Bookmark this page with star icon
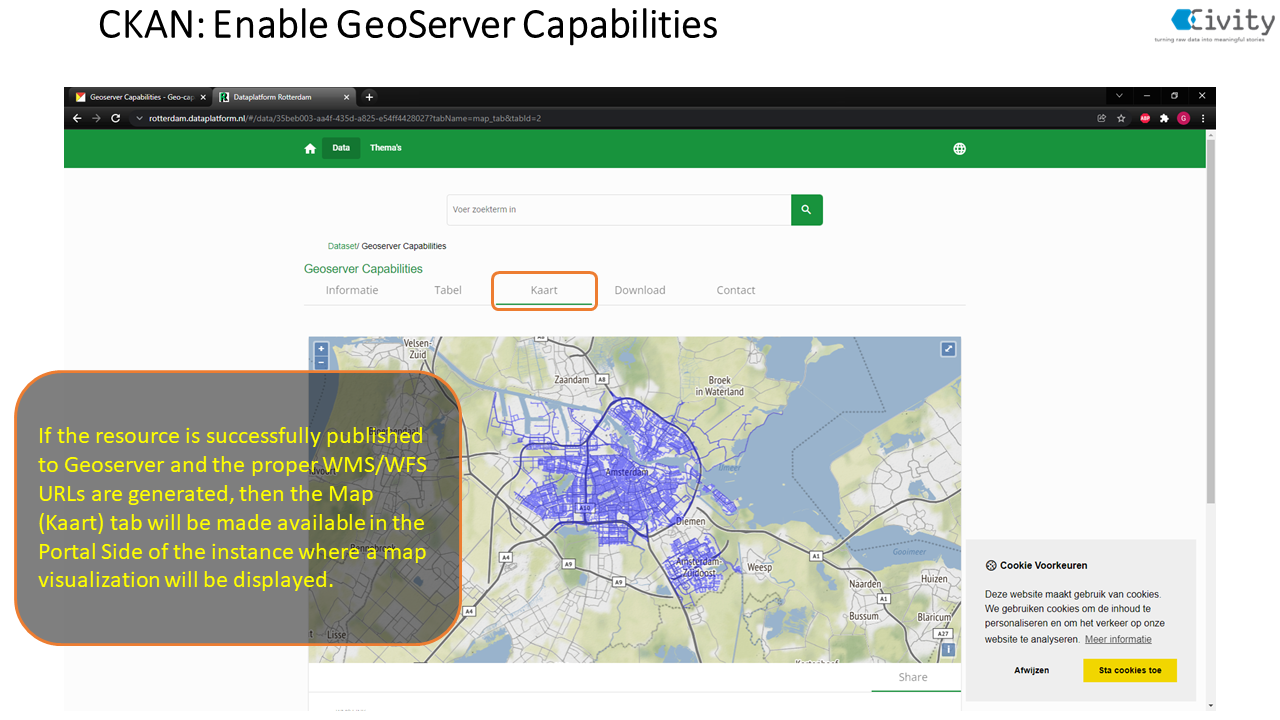The width and height of the screenshot is (1280, 720). point(1121,118)
